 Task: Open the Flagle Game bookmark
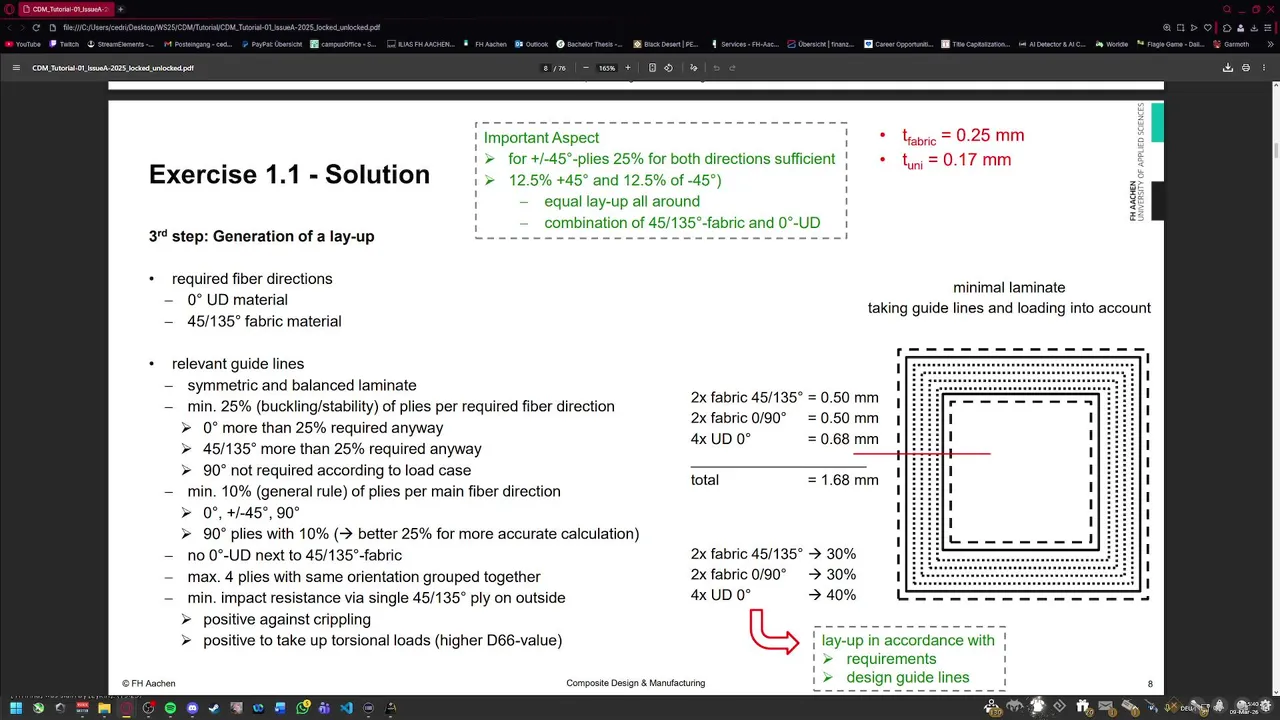pos(1171,44)
